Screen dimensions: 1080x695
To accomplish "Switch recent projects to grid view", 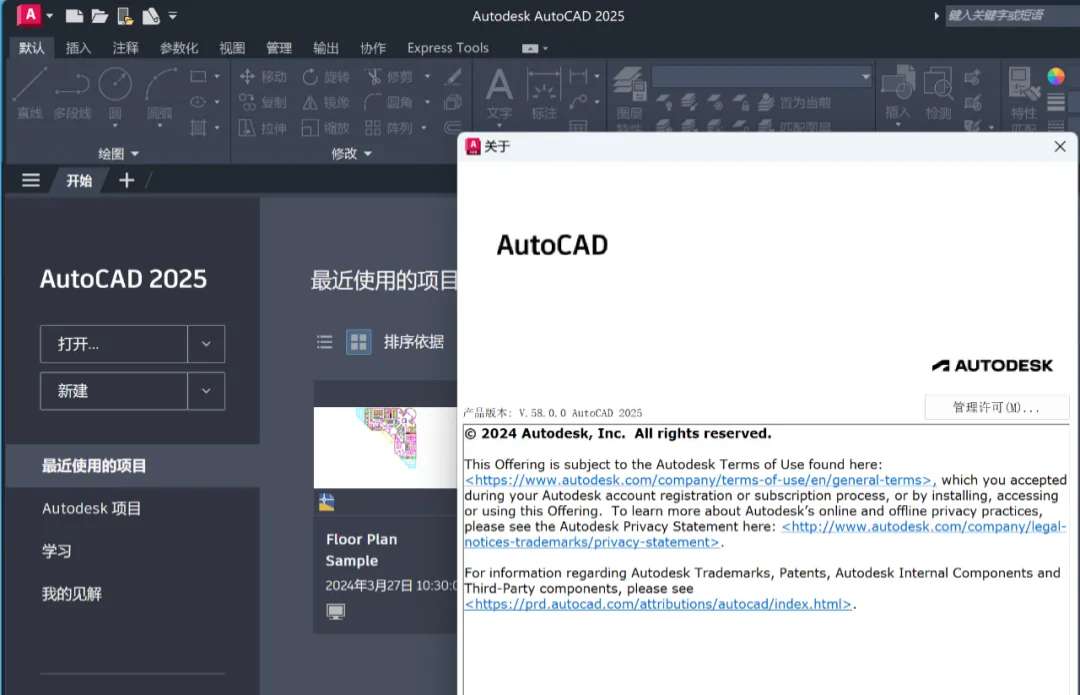I will pos(358,342).
